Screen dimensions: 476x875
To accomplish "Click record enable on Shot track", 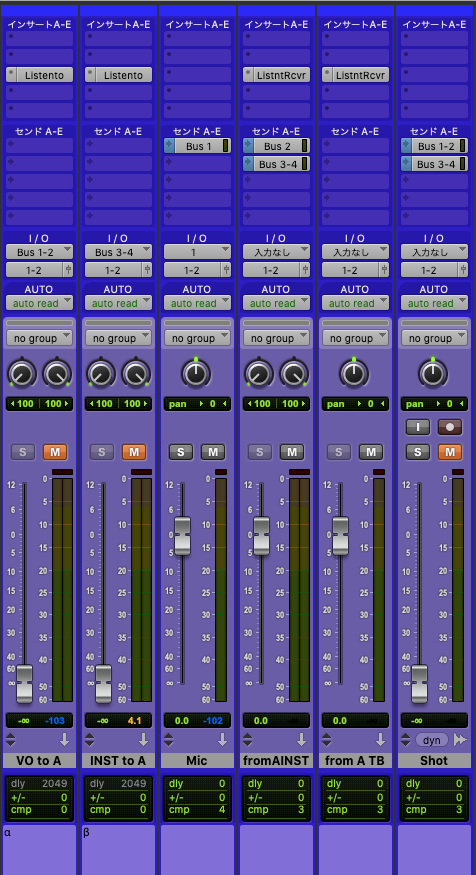I will point(449,427).
